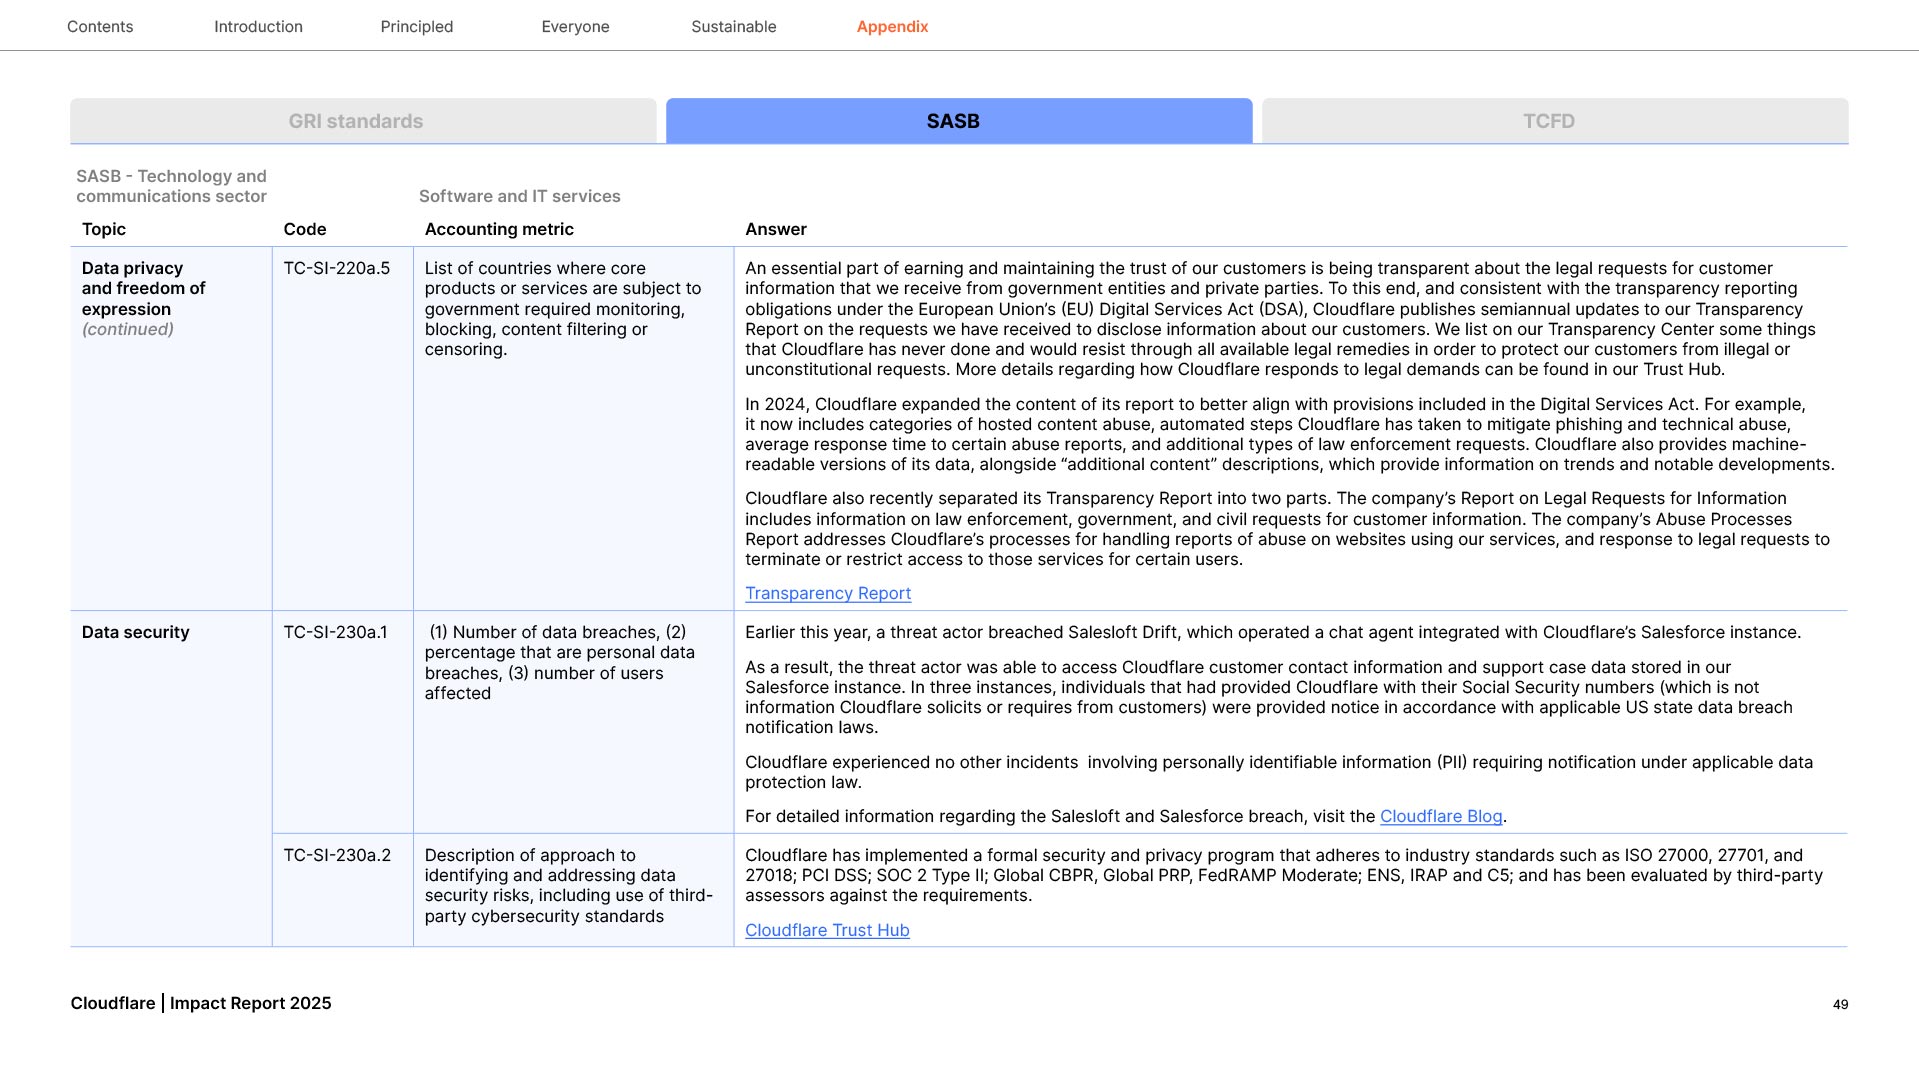Click the code TC-SI-220a.5

pos(337,268)
